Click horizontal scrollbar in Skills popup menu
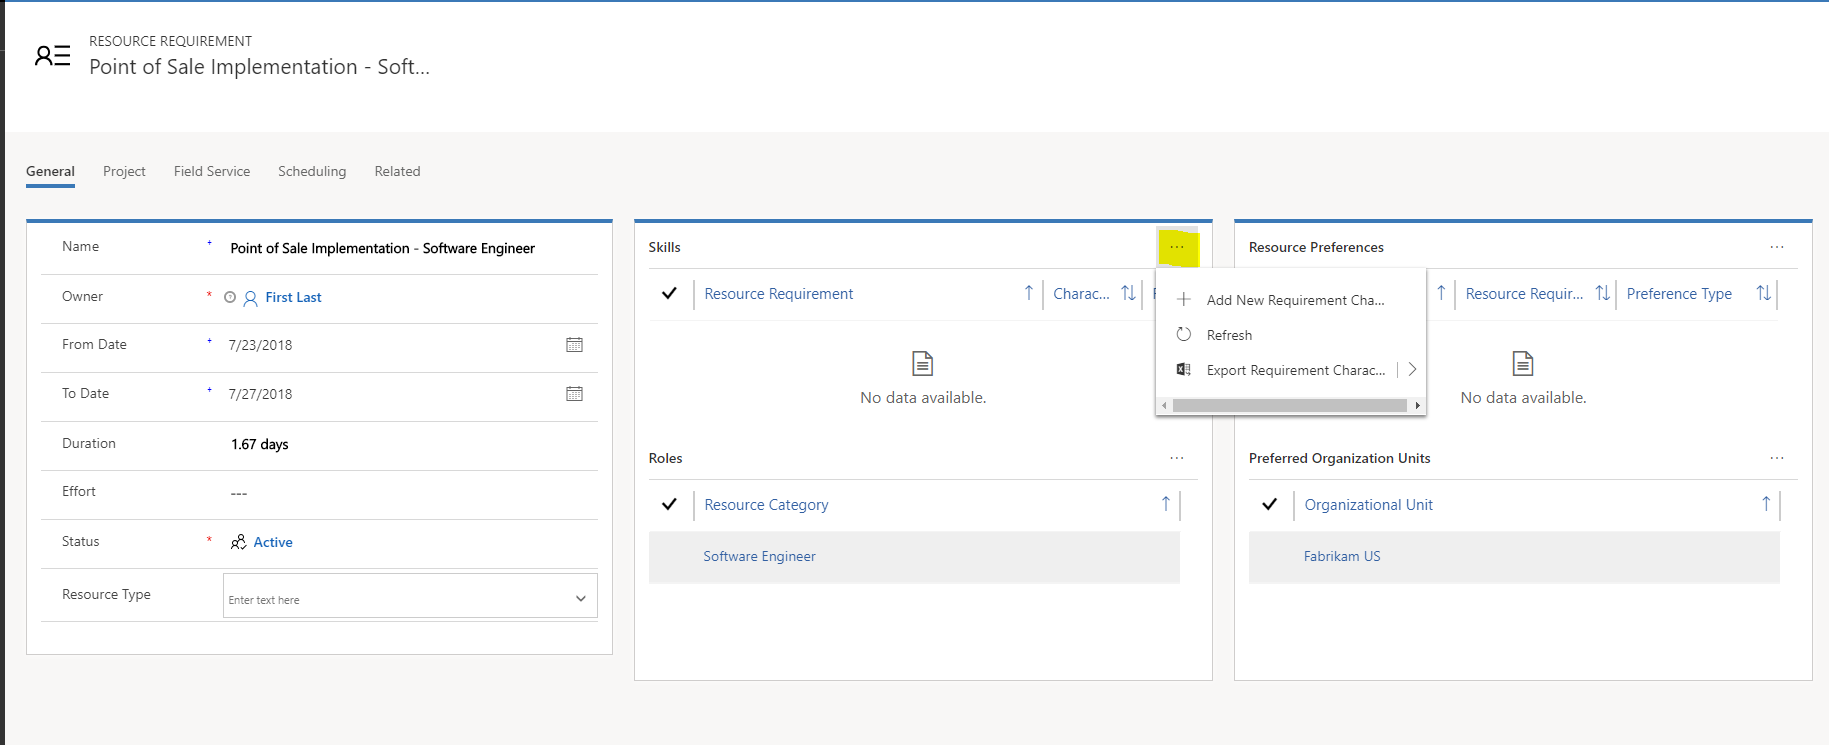The height and width of the screenshot is (745, 1829). click(1290, 405)
